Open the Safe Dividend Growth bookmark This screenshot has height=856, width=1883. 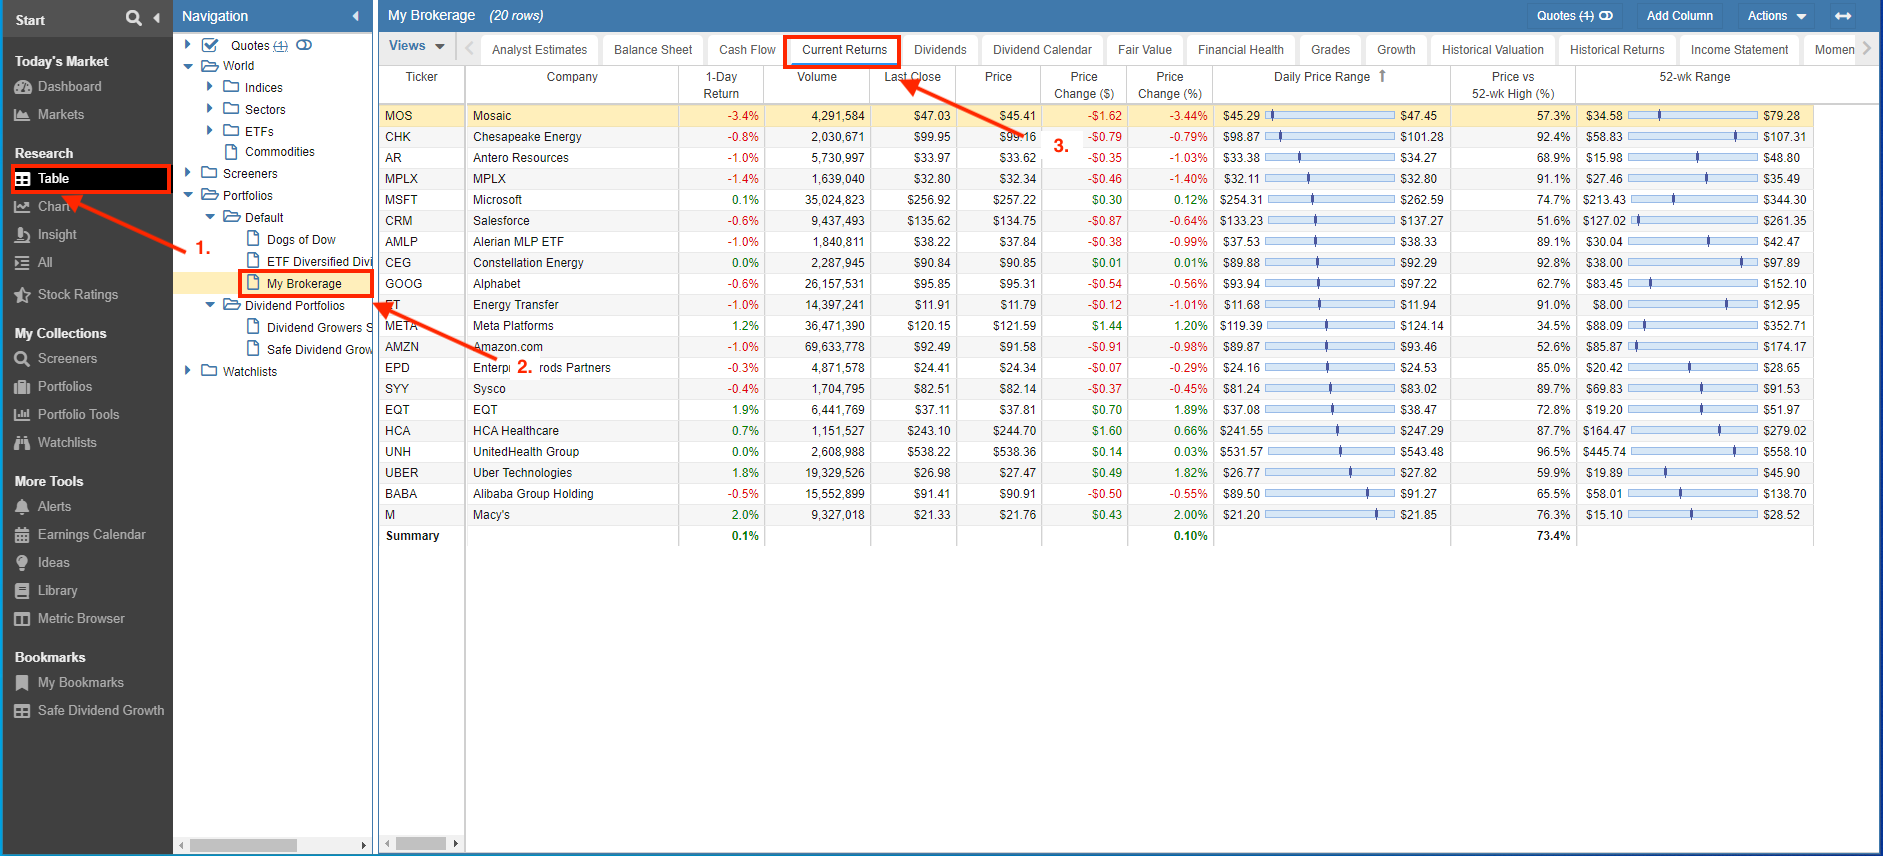pos(100,711)
